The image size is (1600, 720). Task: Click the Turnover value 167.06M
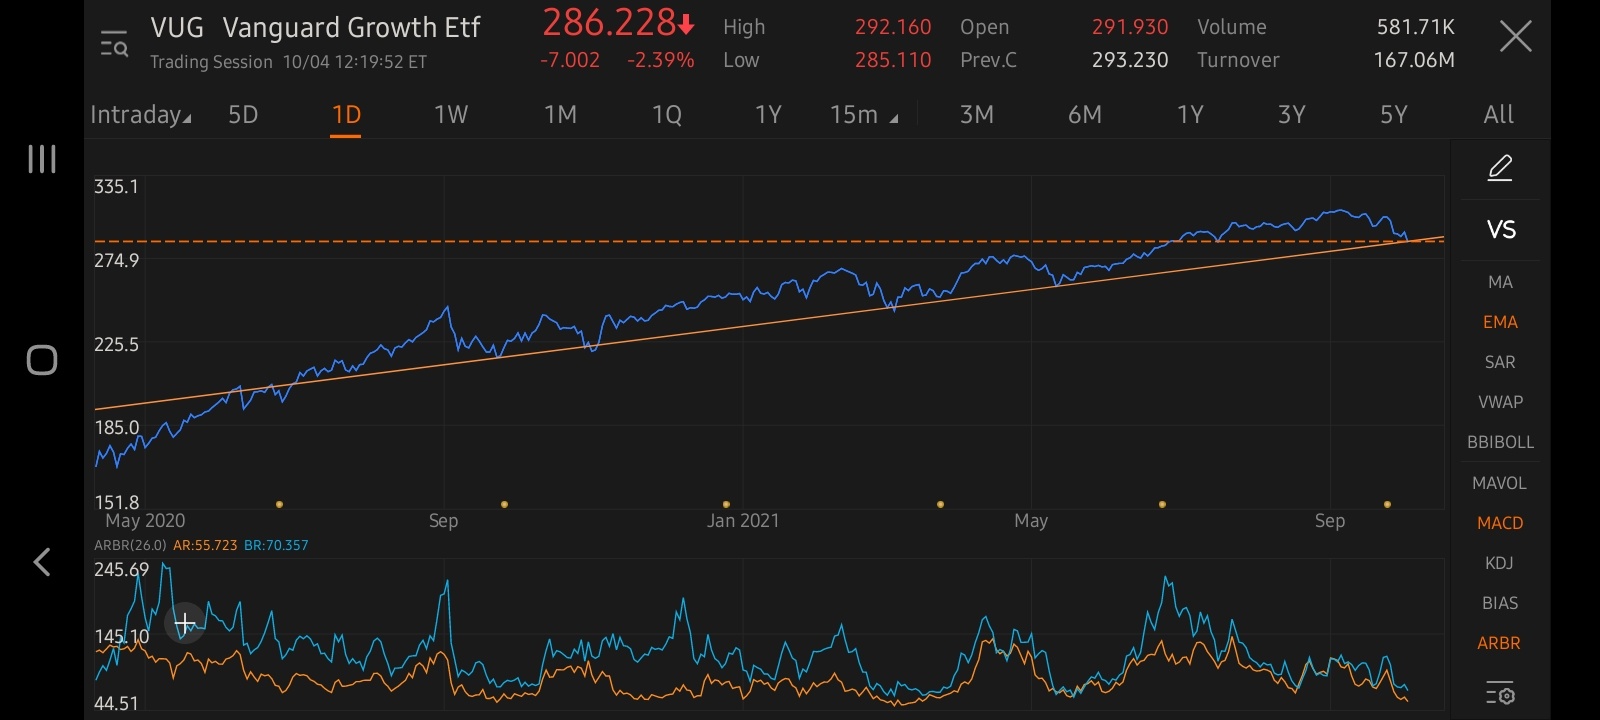coord(1414,60)
